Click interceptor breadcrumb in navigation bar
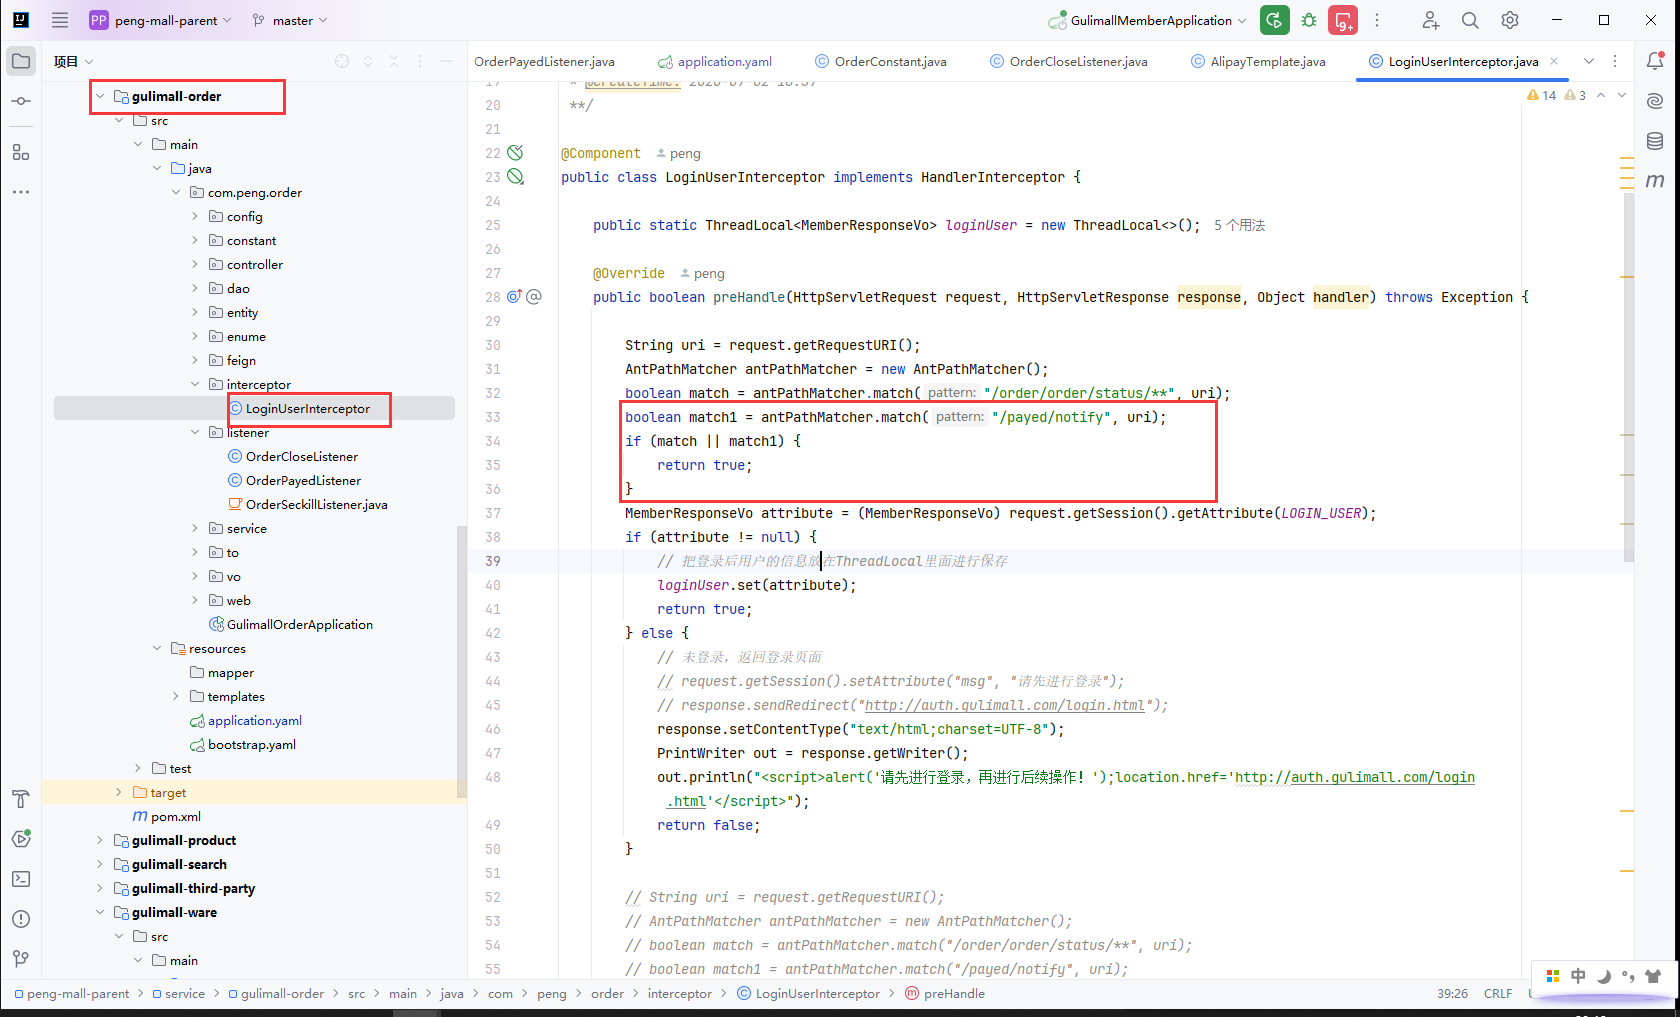The image size is (1680, 1017). tap(680, 994)
